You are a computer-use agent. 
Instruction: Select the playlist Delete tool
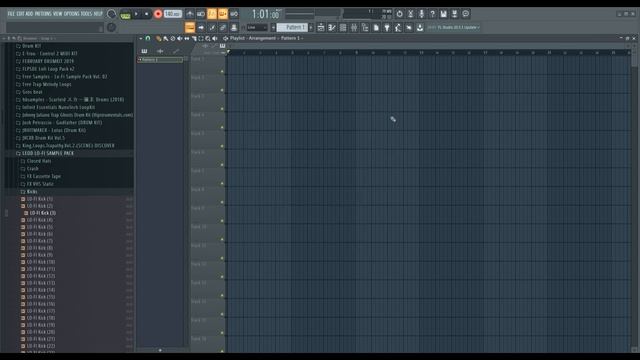point(173,38)
